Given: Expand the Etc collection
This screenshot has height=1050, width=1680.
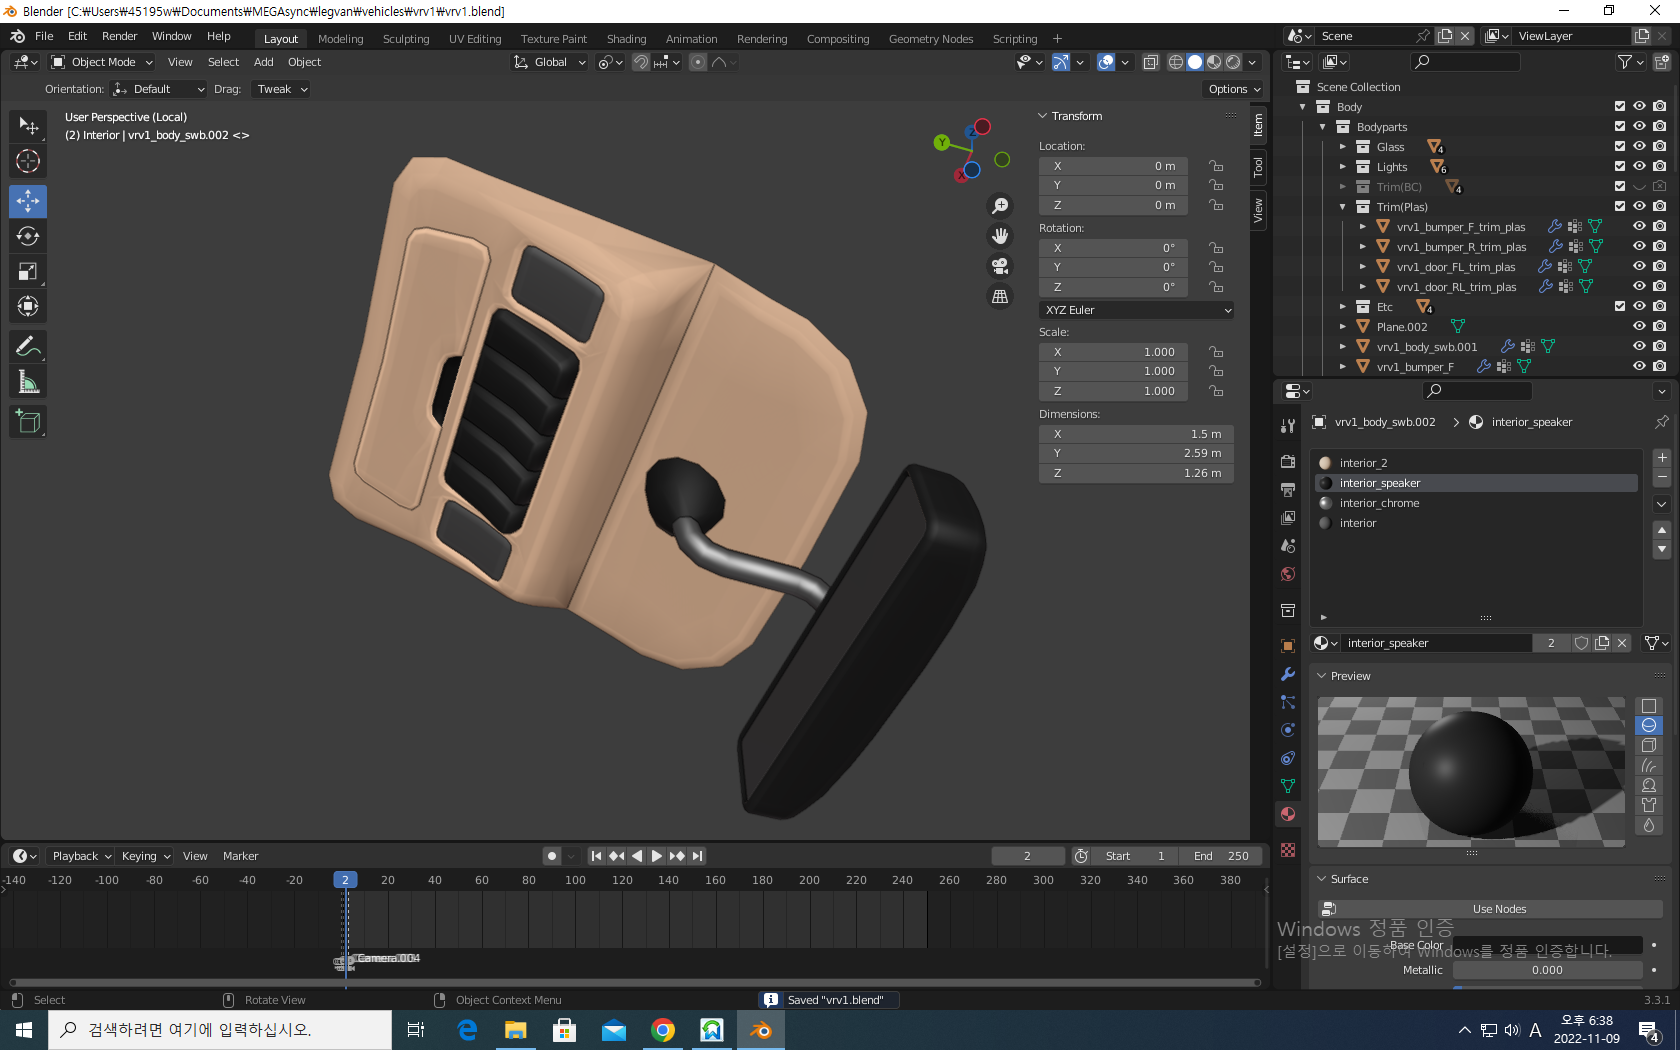Looking at the screenshot, I should [x=1343, y=307].
